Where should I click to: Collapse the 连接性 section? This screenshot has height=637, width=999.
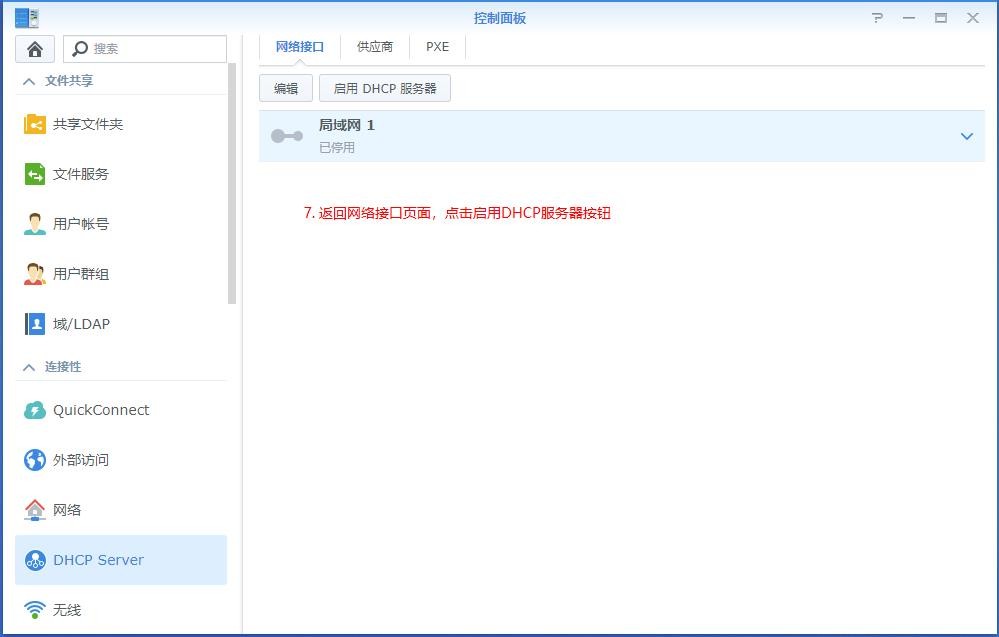[x=29, y=367]
